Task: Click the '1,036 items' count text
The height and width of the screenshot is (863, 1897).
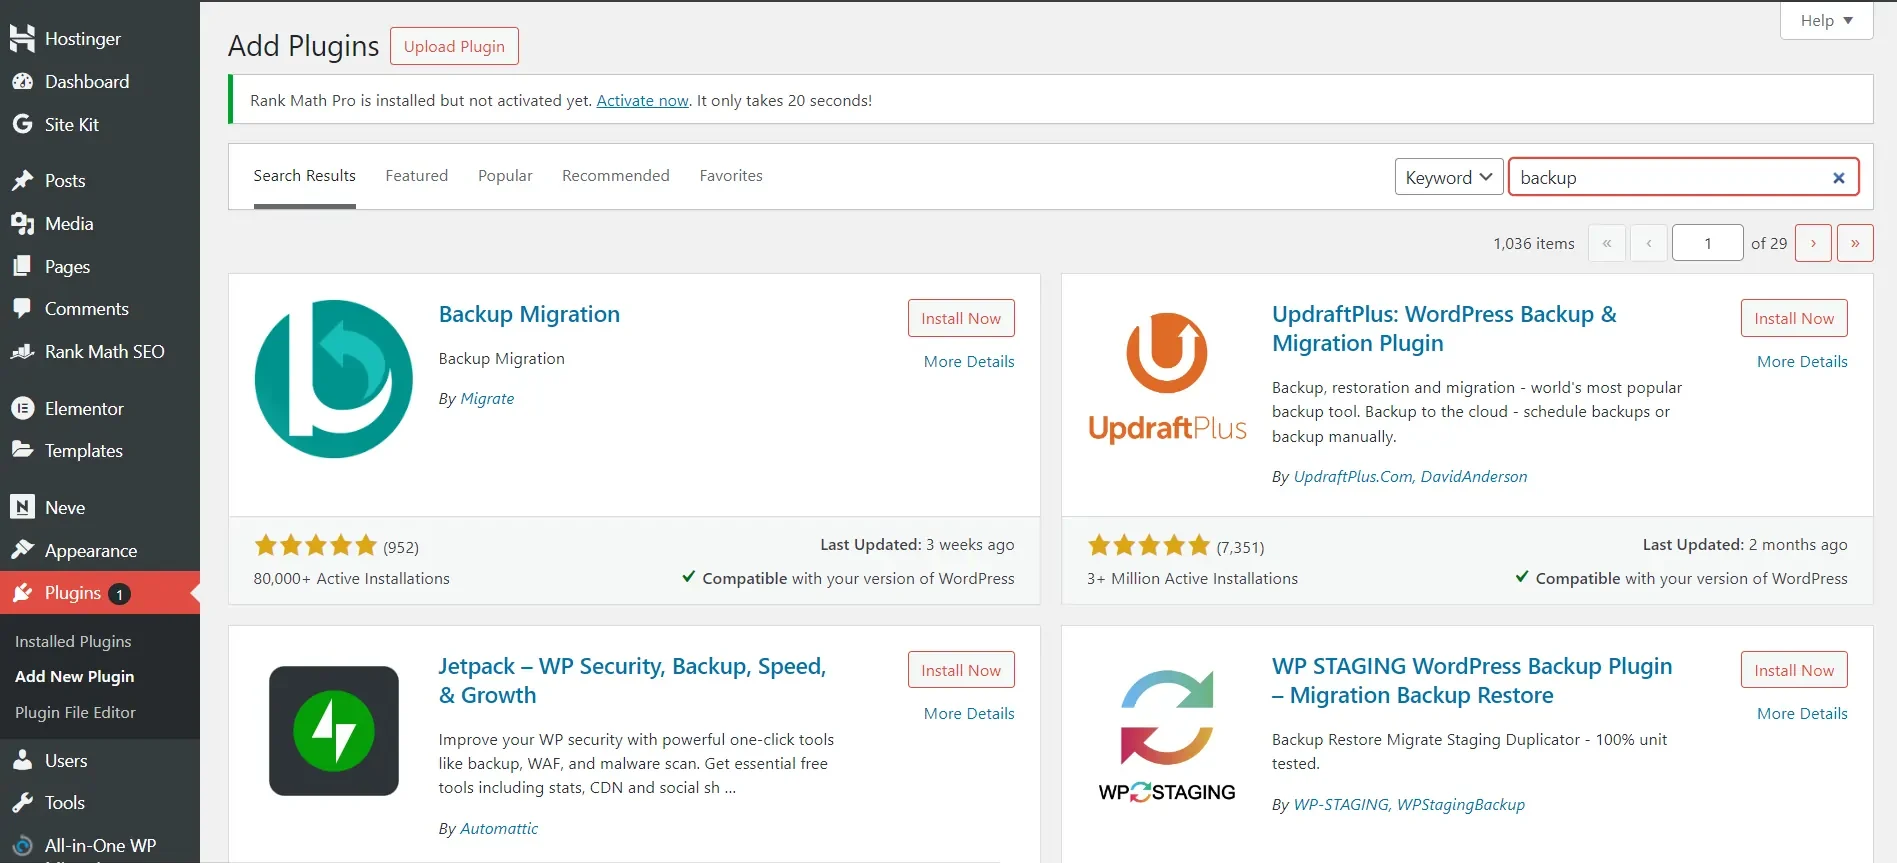Action: [1533, 244]
